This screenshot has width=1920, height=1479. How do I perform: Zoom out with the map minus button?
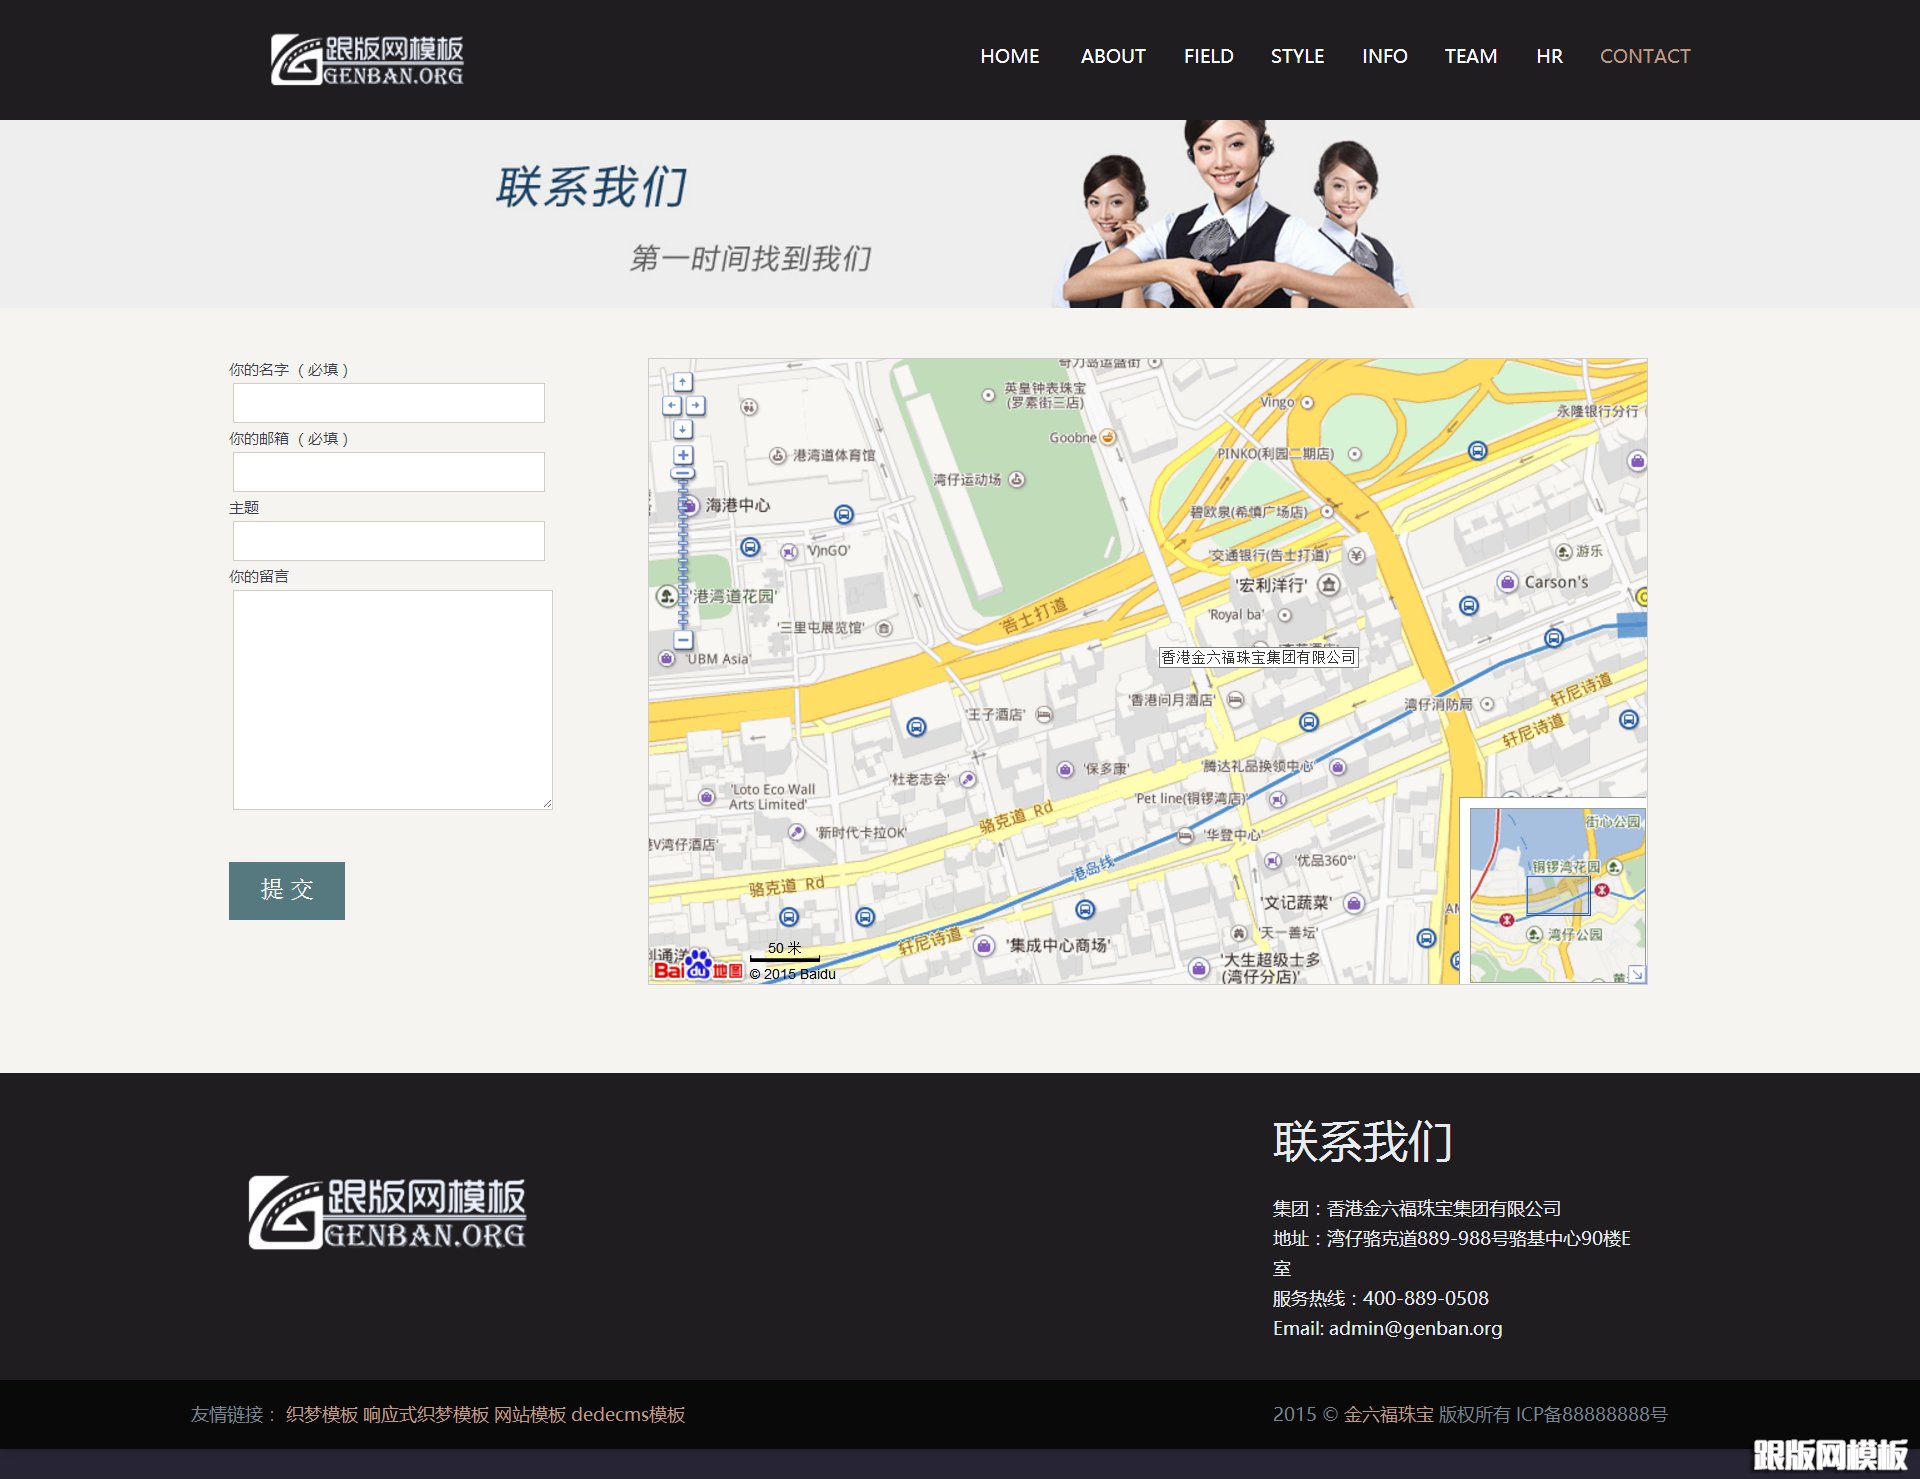tap(683, 640)
